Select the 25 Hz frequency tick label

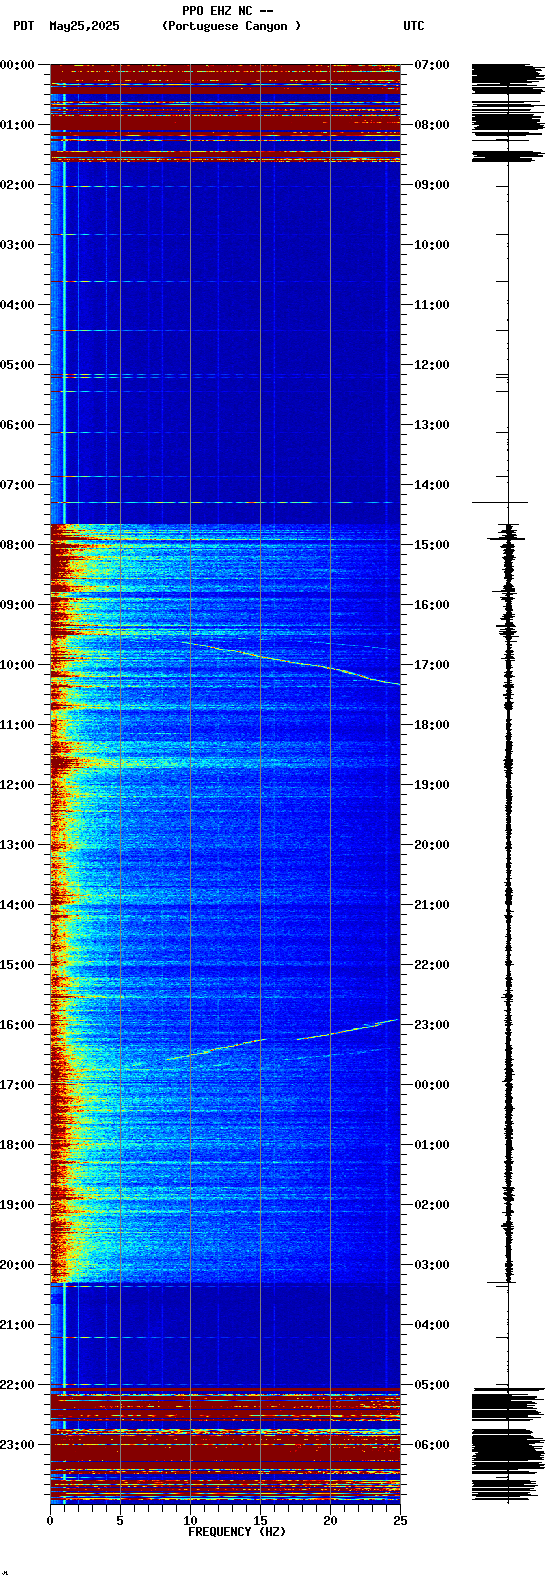pyautogui.click(x=400, y=1521)
